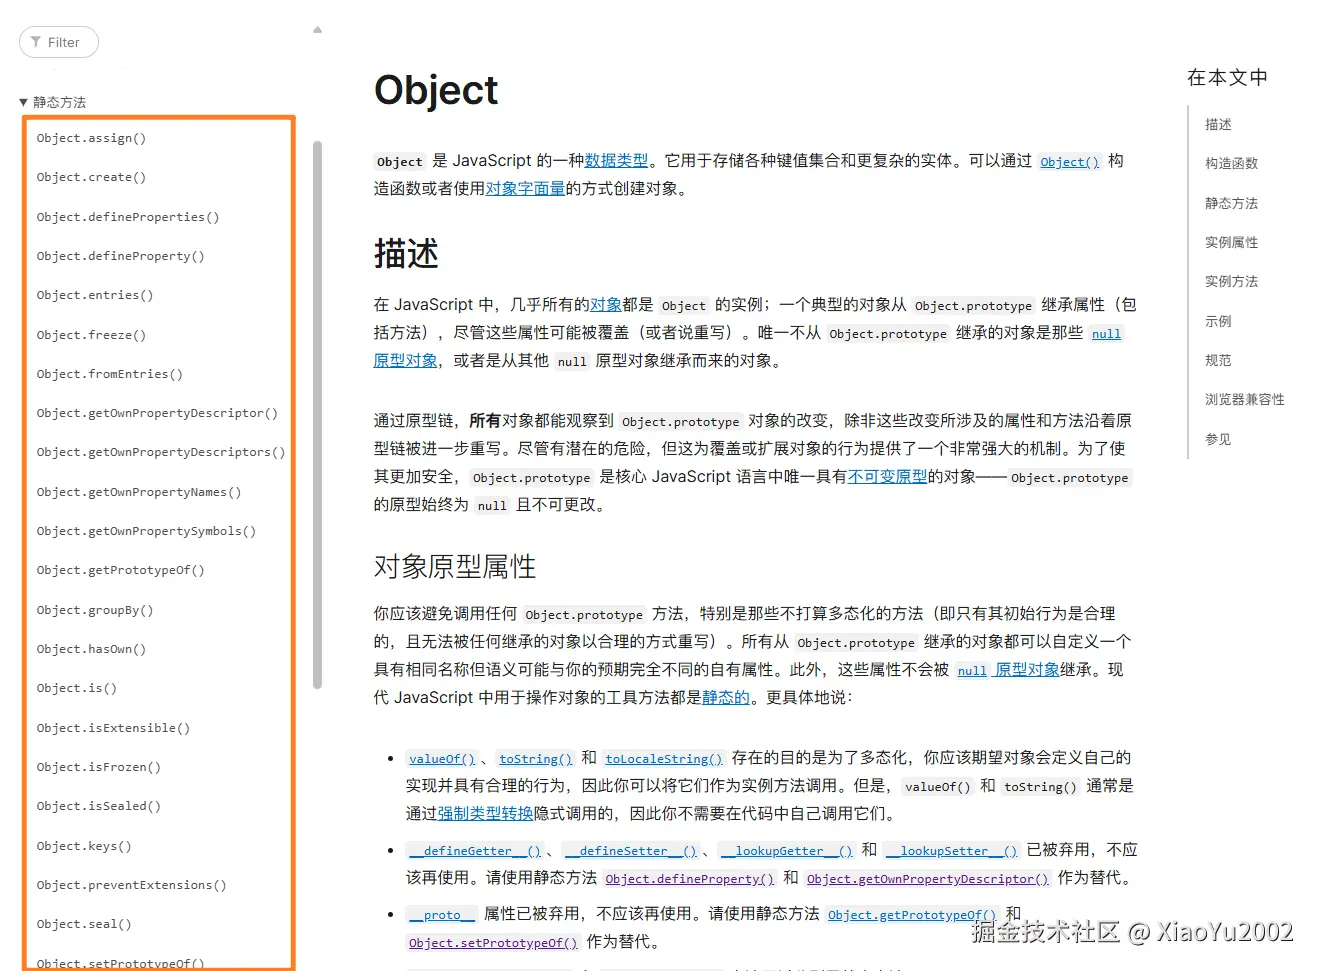Viewport: 1319px width, 971px height.
Task: Click the __proto__ deprecated property link
Action: point(440,914)
